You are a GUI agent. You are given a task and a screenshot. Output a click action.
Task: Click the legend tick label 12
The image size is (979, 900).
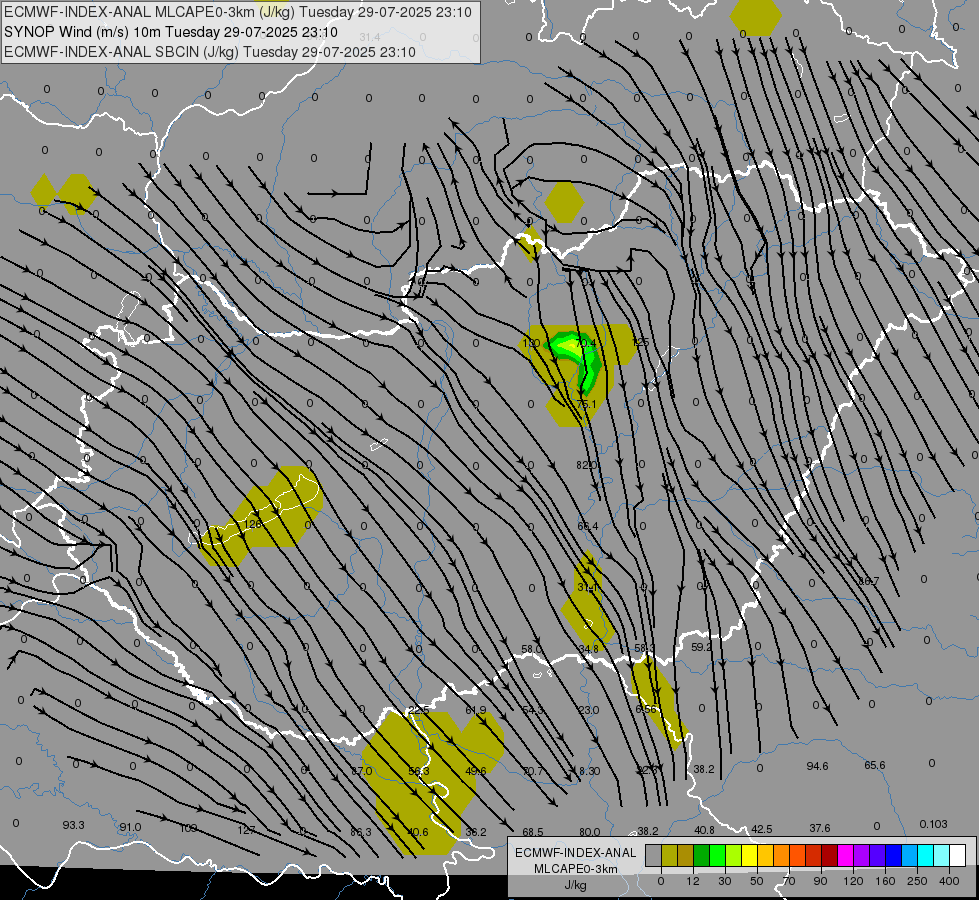tap(693, 881)
